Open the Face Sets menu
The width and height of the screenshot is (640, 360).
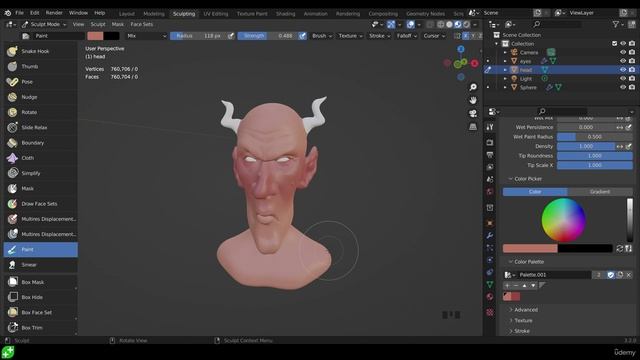pos(142,24)
